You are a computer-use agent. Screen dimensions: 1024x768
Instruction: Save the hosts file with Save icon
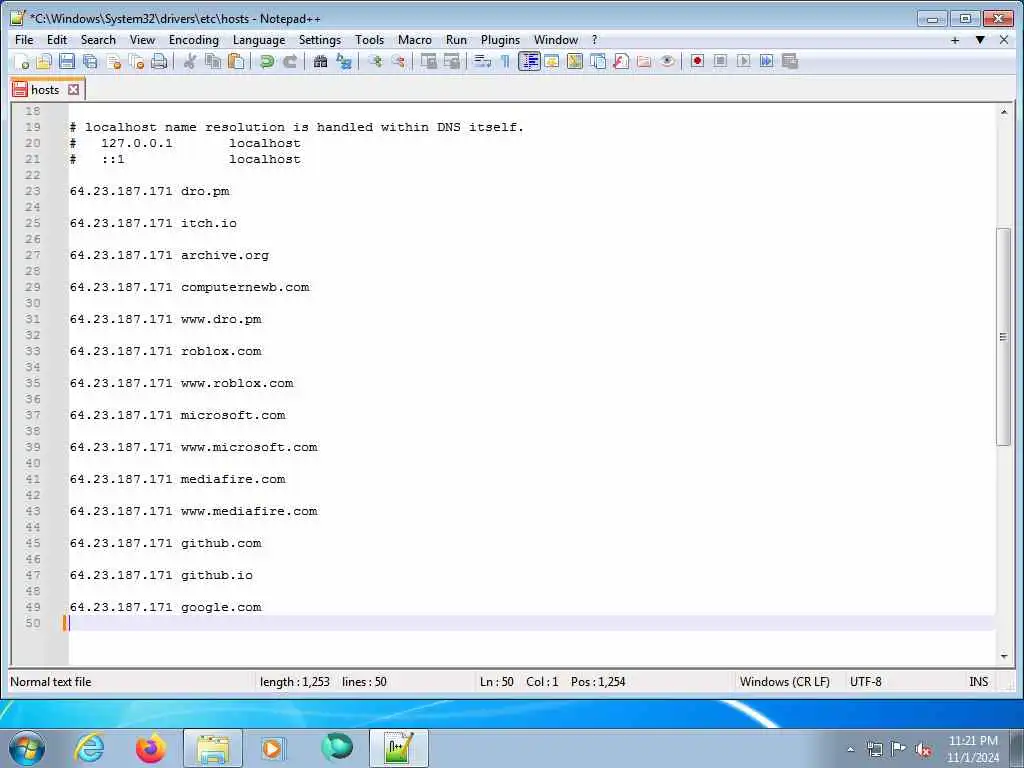67,61
